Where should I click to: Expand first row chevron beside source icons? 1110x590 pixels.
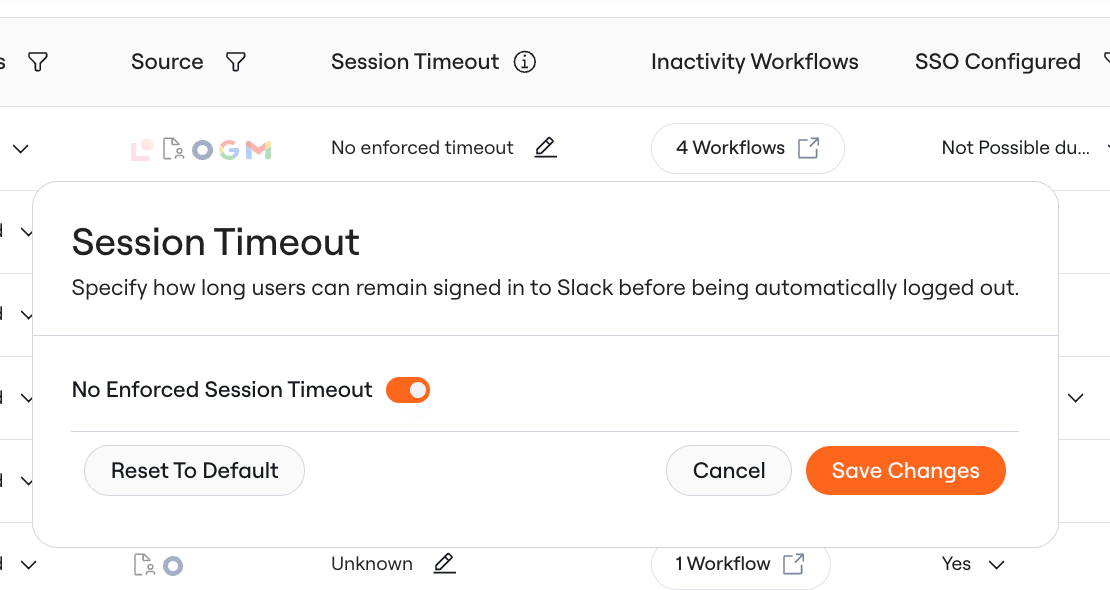click(21, 149)
